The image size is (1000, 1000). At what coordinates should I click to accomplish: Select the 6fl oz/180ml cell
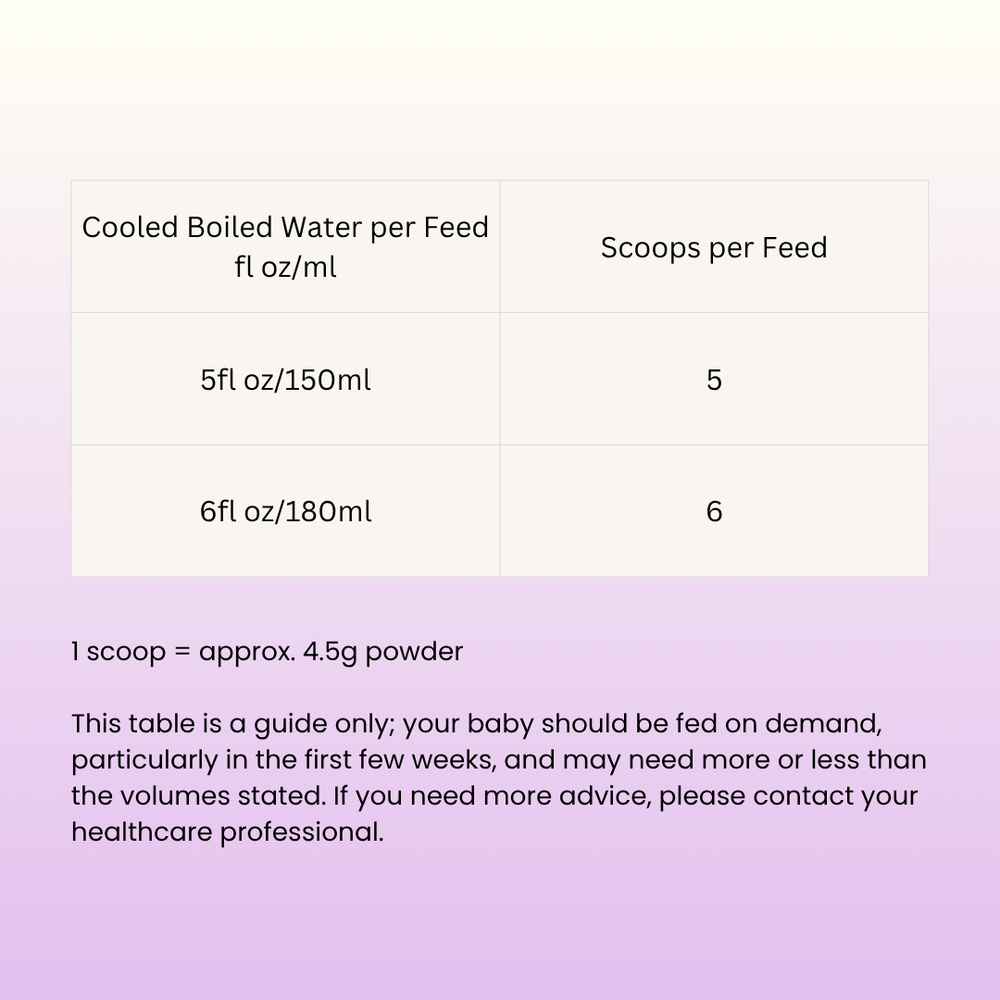(x=285, y=511)
